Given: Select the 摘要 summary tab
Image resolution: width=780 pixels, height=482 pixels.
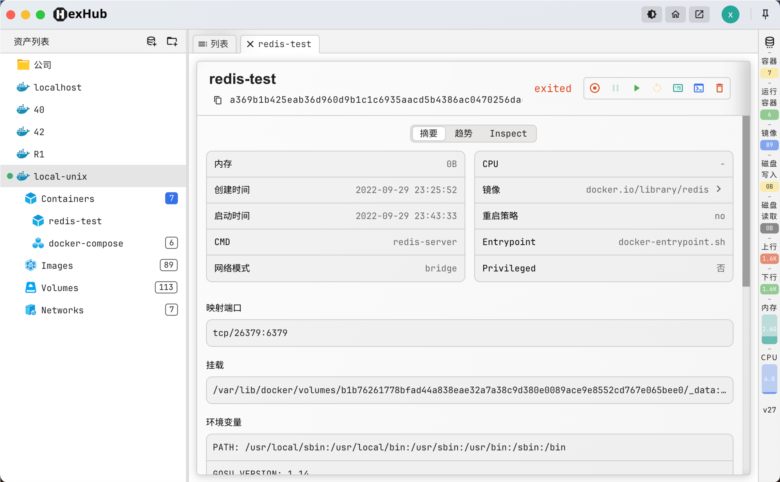Looking at the screenshot, I should pos(428,133).
